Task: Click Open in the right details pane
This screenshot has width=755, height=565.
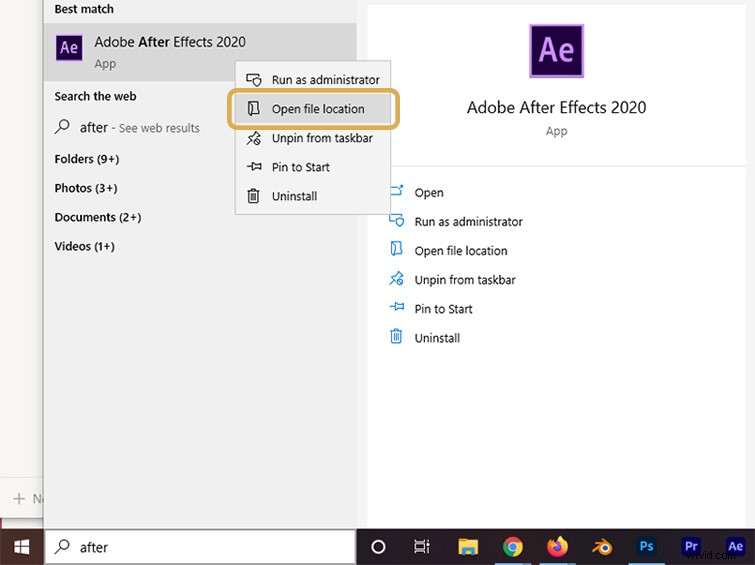Action: [x=429, y=193]
